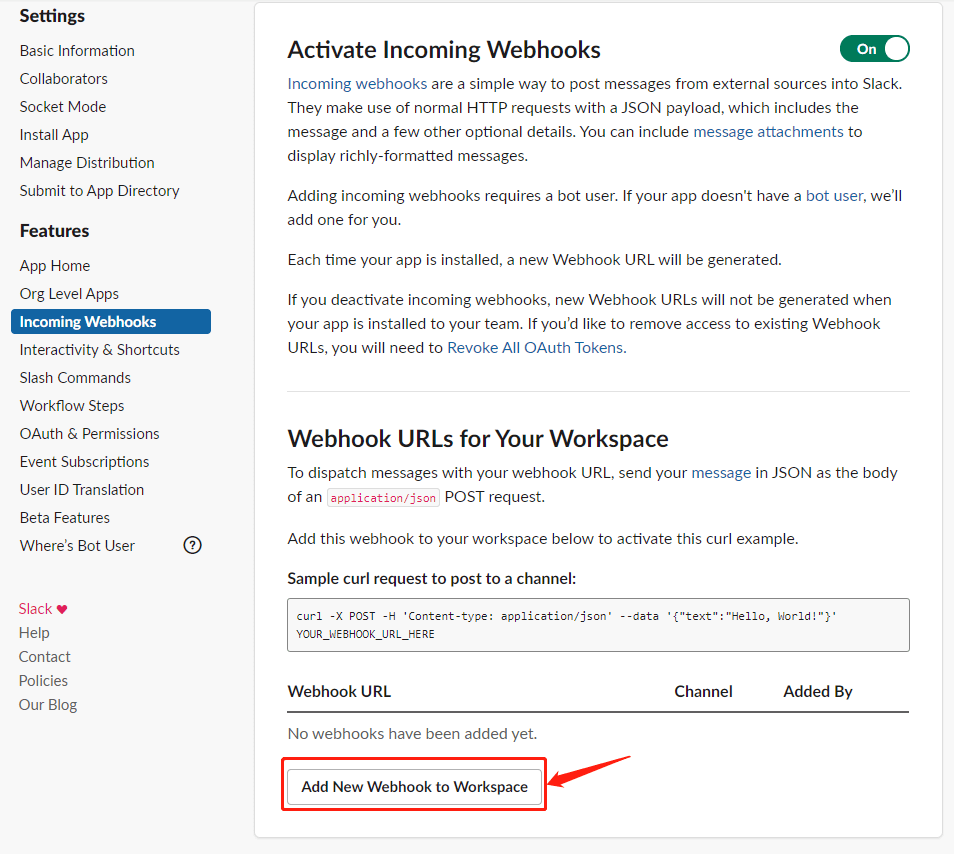Click Revoke All OAuth Tokens link
The width and height of the screenshot is (954, 854).
[536, 348]
